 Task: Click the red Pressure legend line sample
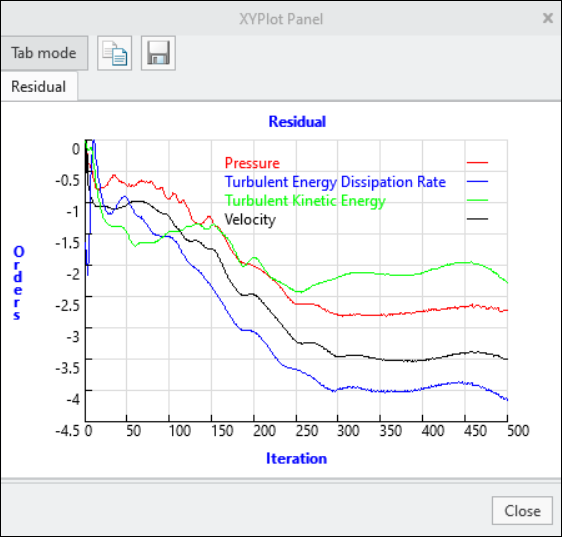pos(477,163)
